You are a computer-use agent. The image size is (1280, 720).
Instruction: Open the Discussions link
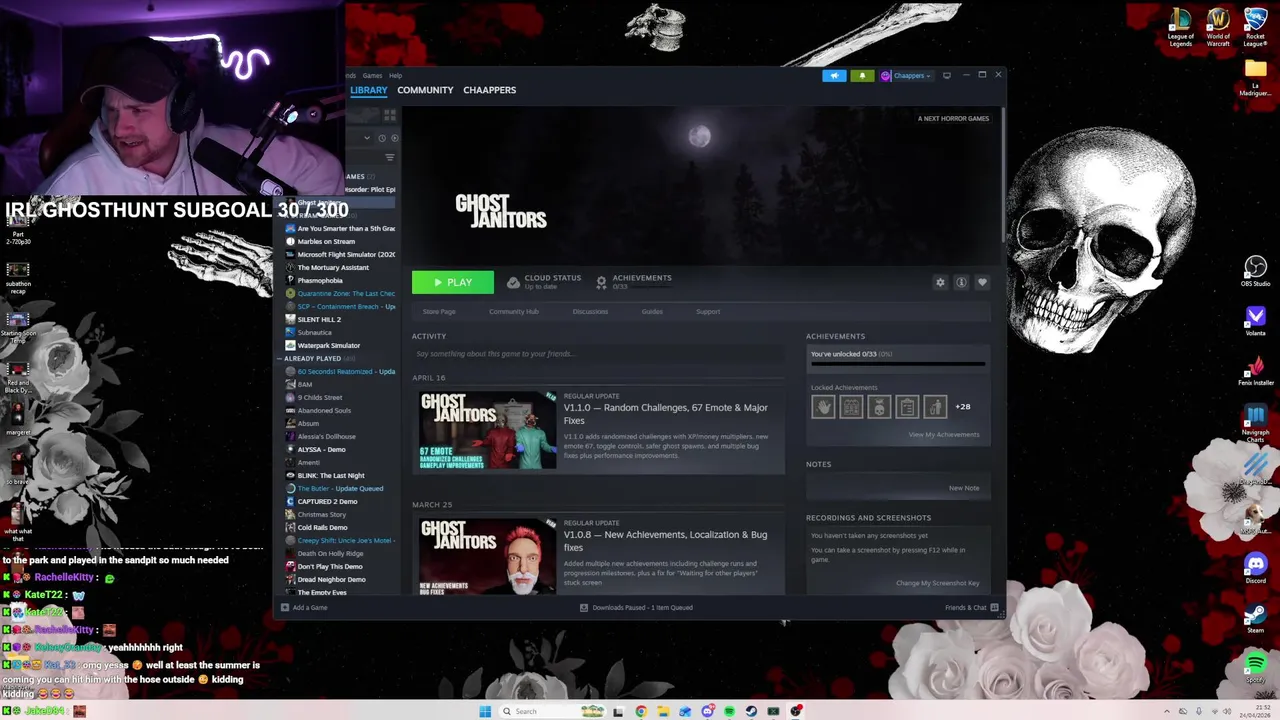(x=590, y=311)
